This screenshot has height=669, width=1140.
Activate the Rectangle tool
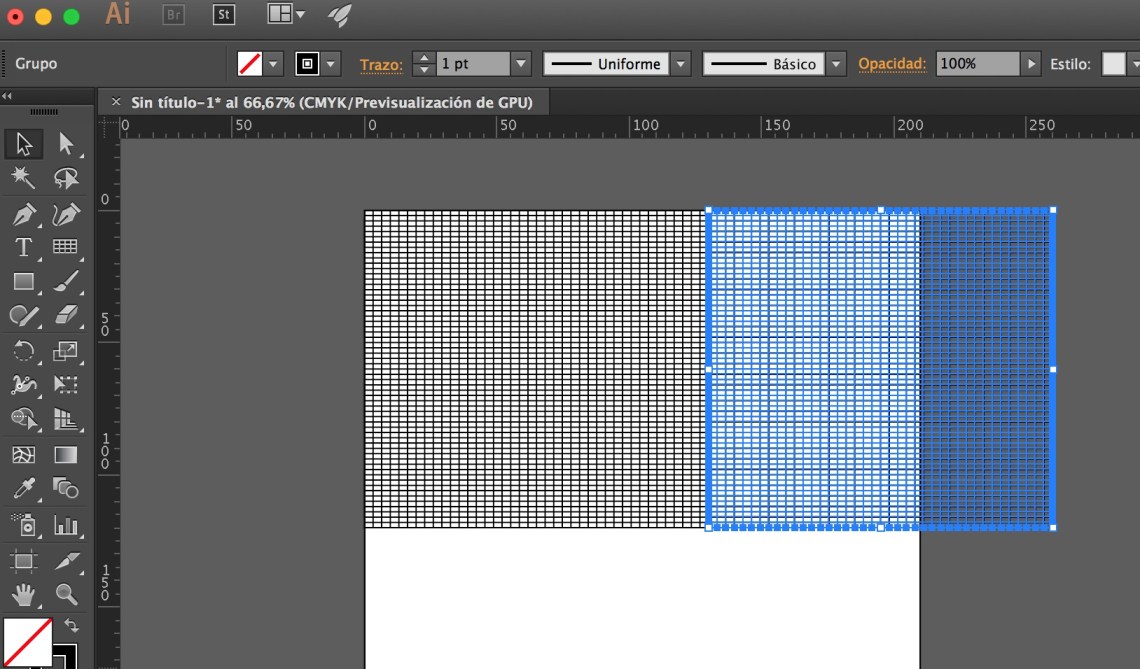[24, 281]
